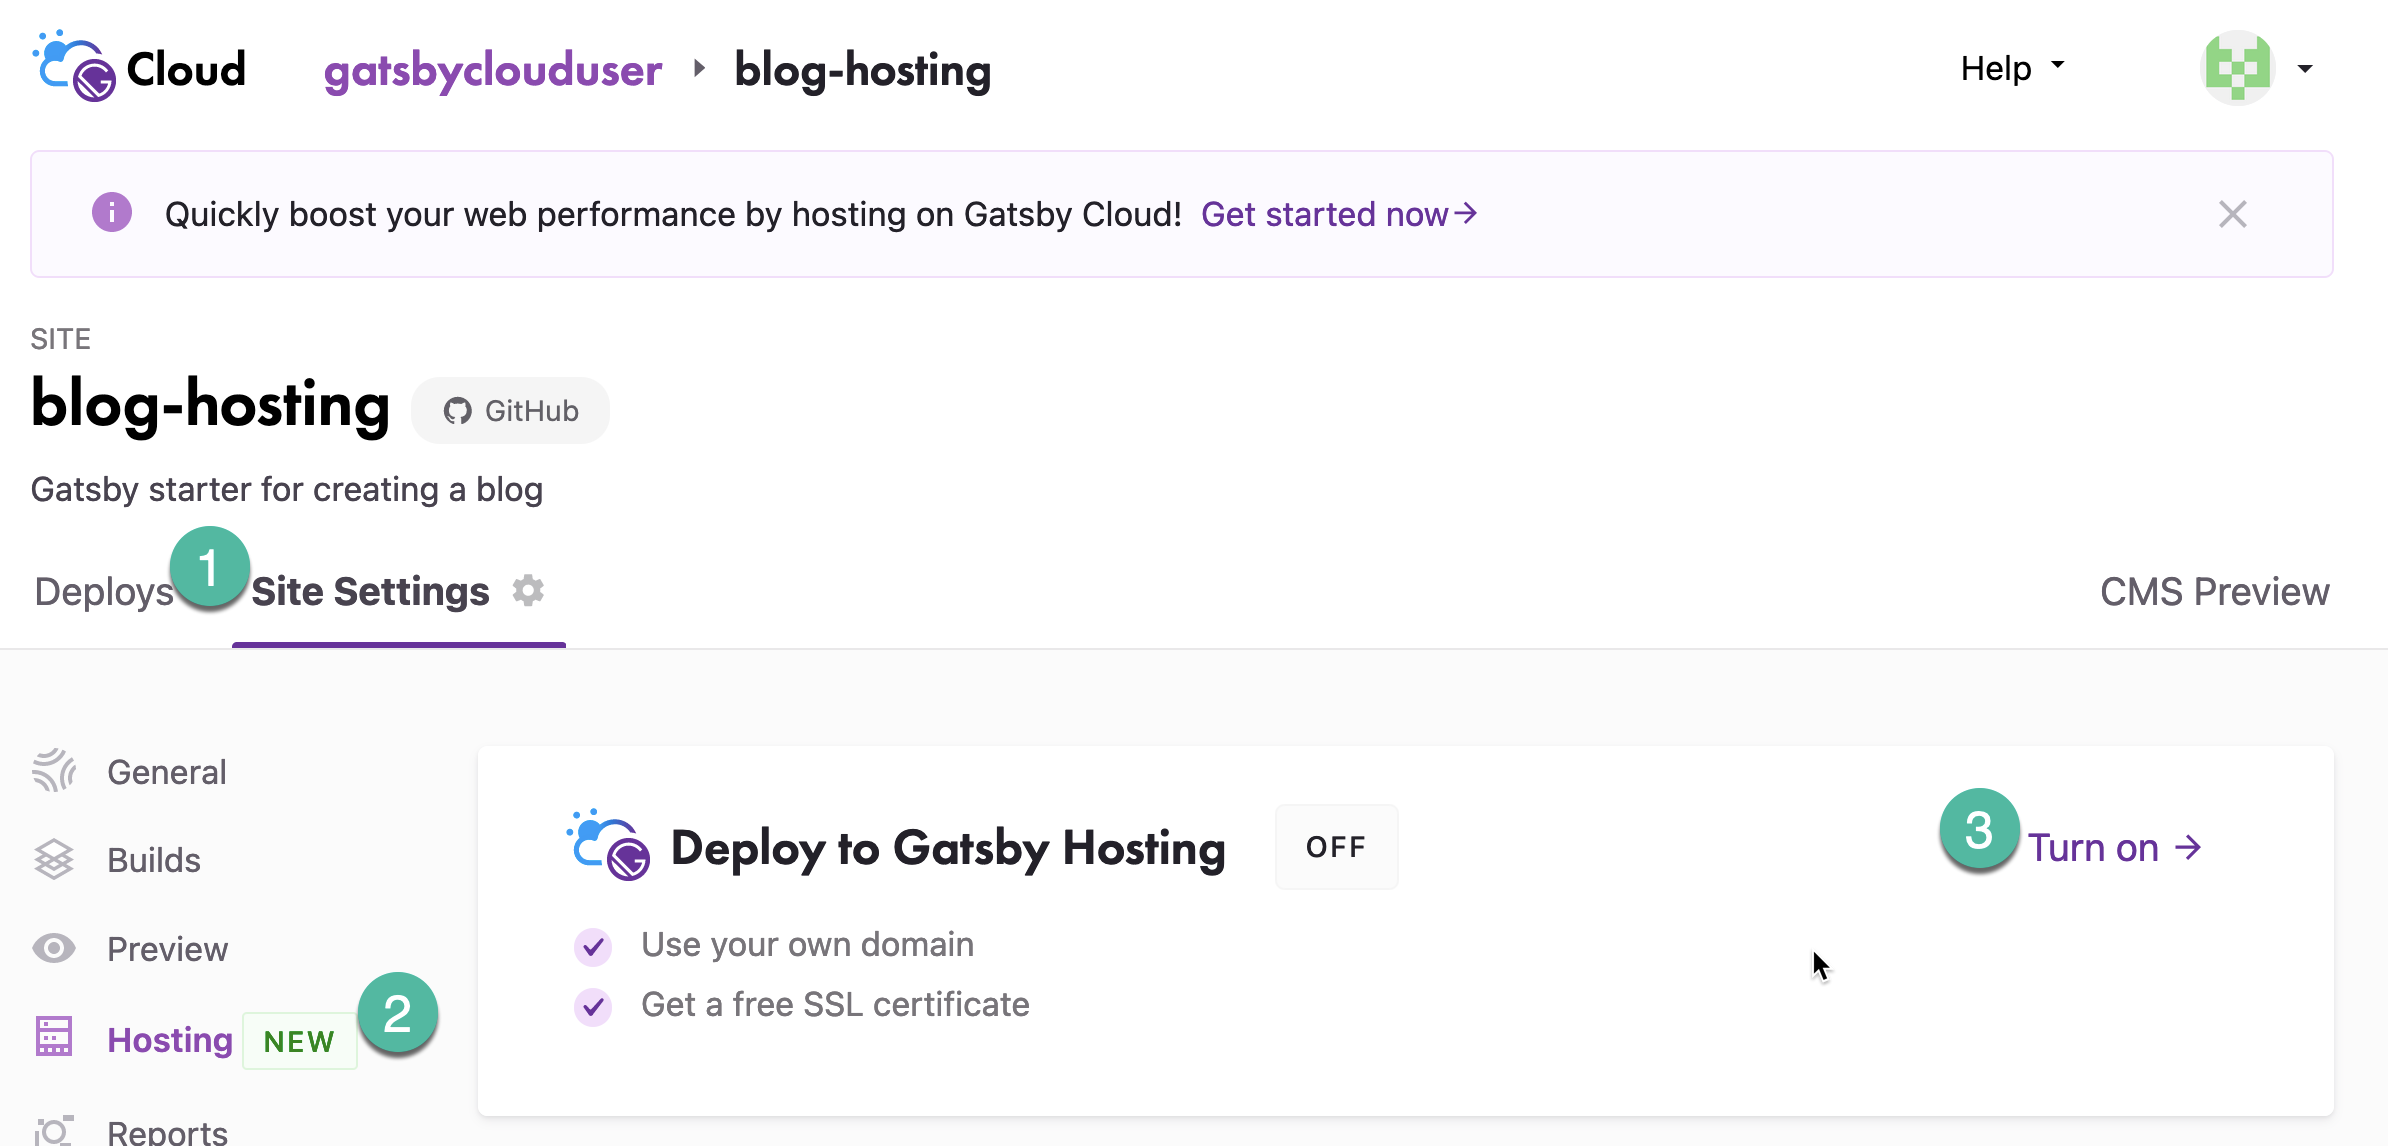Dismiss the web performance banner

(x=2232, y=214)
